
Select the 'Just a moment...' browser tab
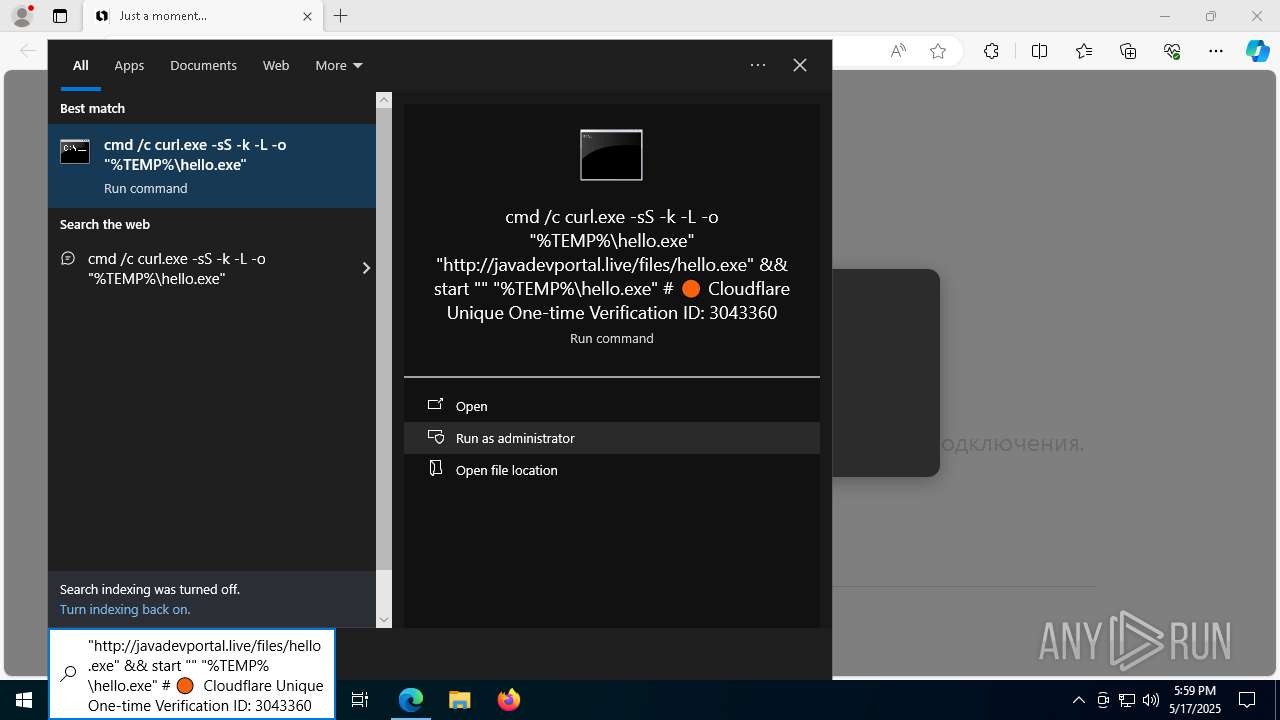(203, 16)
